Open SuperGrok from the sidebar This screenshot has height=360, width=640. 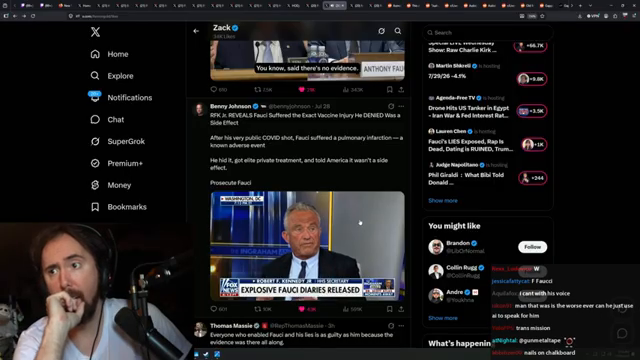pos(118,141)
